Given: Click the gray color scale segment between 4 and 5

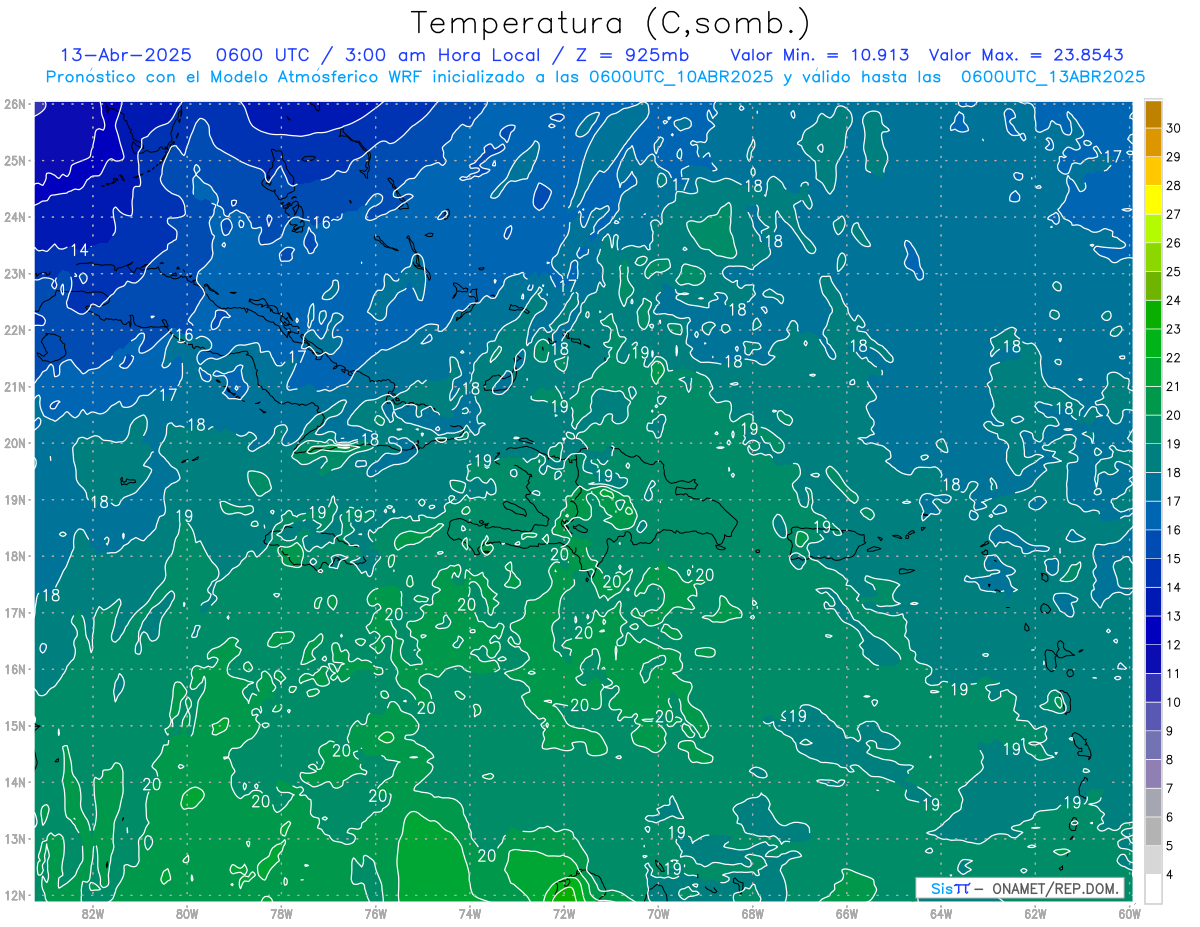Looking at the screenshot, I should tap(1153, 860).
